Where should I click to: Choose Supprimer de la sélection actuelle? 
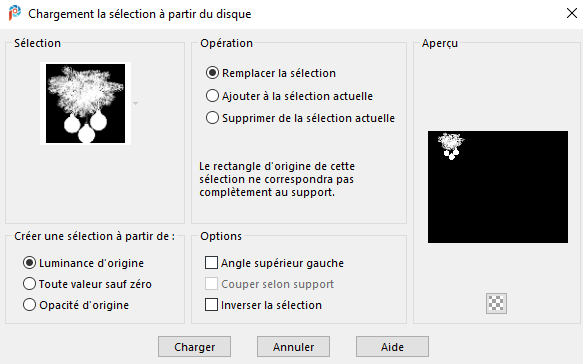(x=212, y=118)
